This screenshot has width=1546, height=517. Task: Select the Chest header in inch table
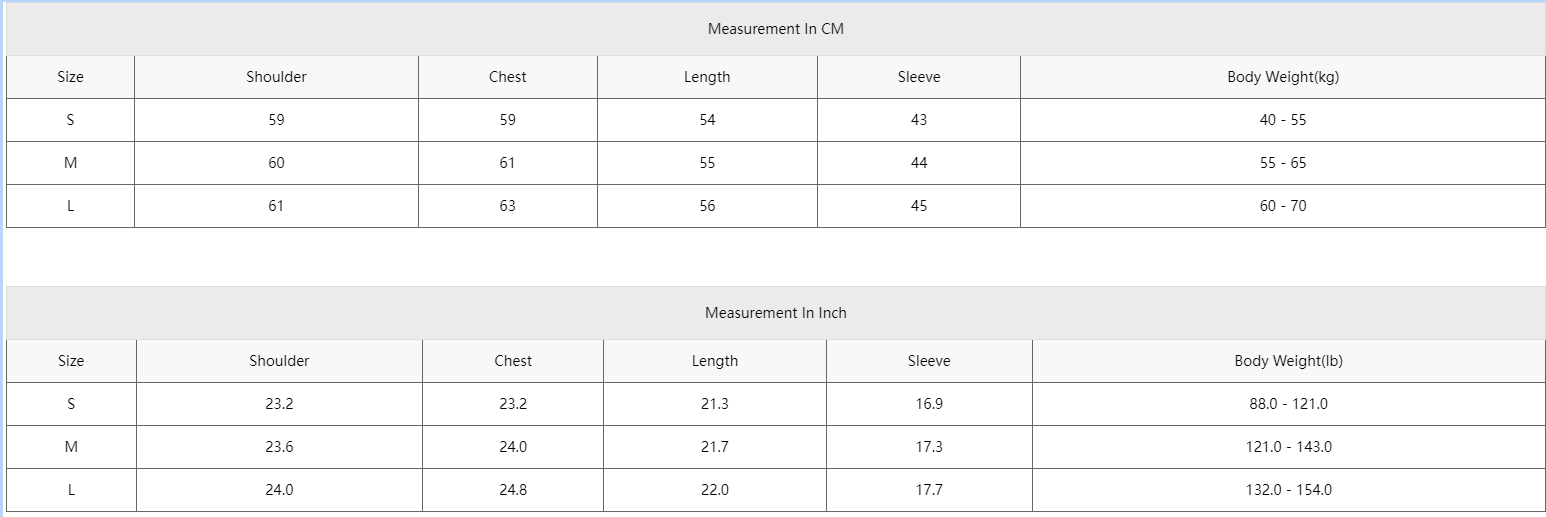pyautogui.click(x=513, y=361)
